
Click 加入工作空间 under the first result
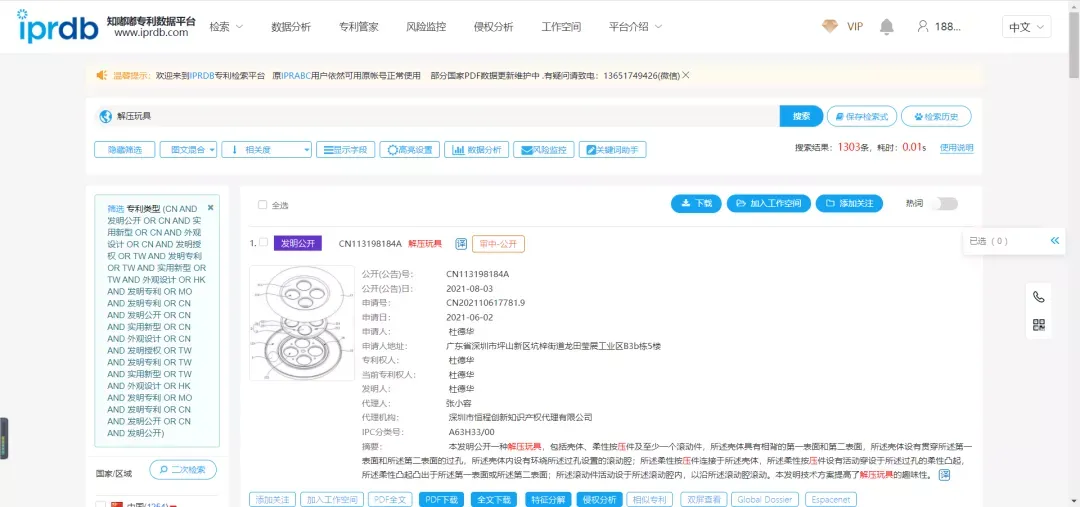click(x=332, y=499)
